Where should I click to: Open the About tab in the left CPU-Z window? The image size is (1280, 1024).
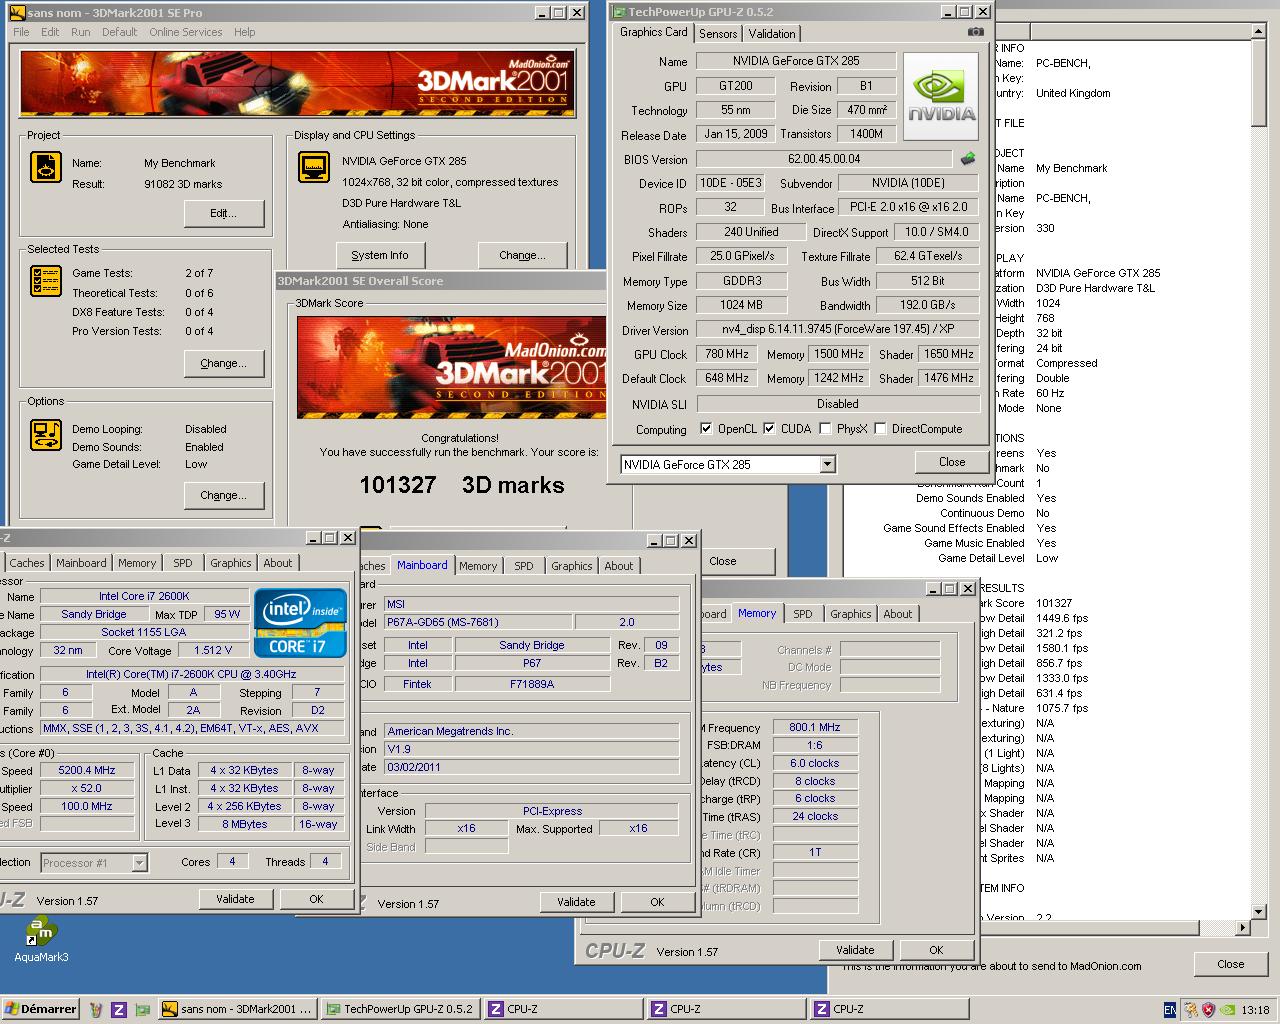click(x=278, y=563)
